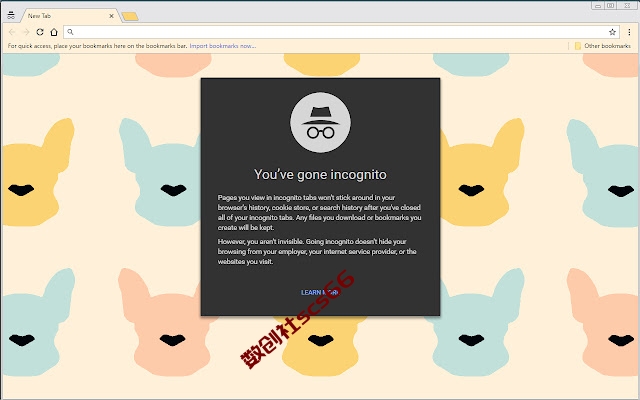This screenshot has height=400, width=640.
Task: Maximize the browser window
Action: pyautogui.click(x=611, y=6)
